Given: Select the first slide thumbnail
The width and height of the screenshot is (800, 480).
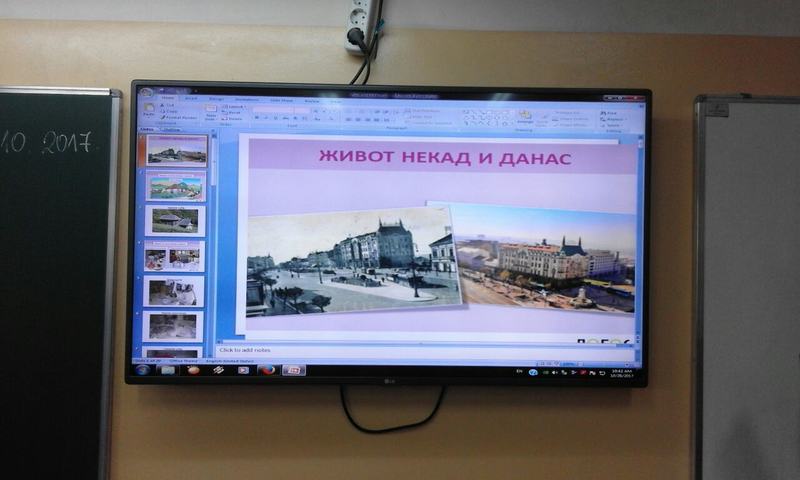Looking at the screenshot, I should 177,150.
